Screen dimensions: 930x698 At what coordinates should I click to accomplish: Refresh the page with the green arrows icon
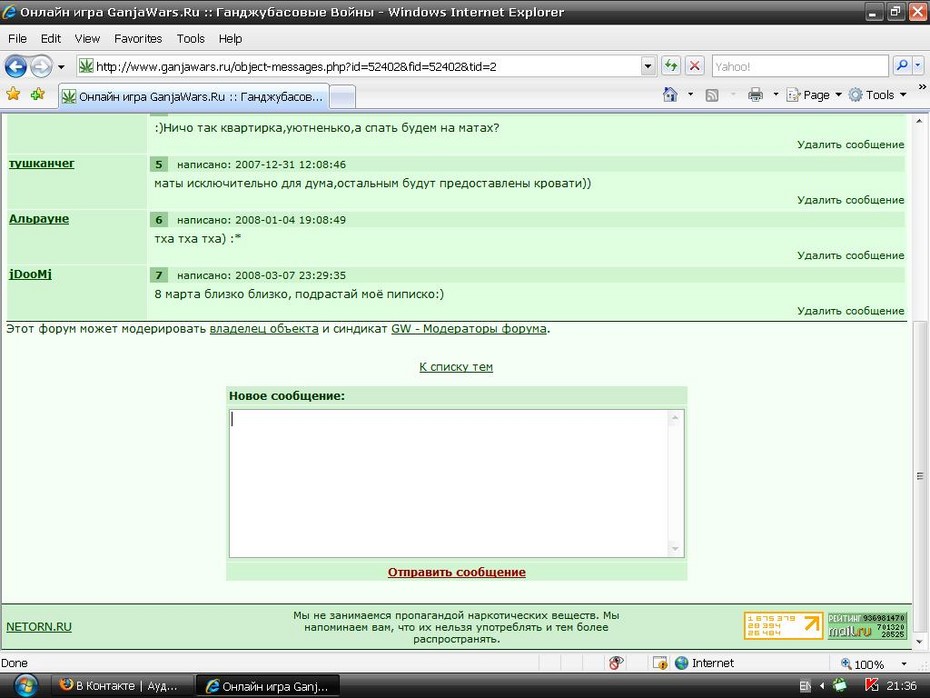(671, 66)
